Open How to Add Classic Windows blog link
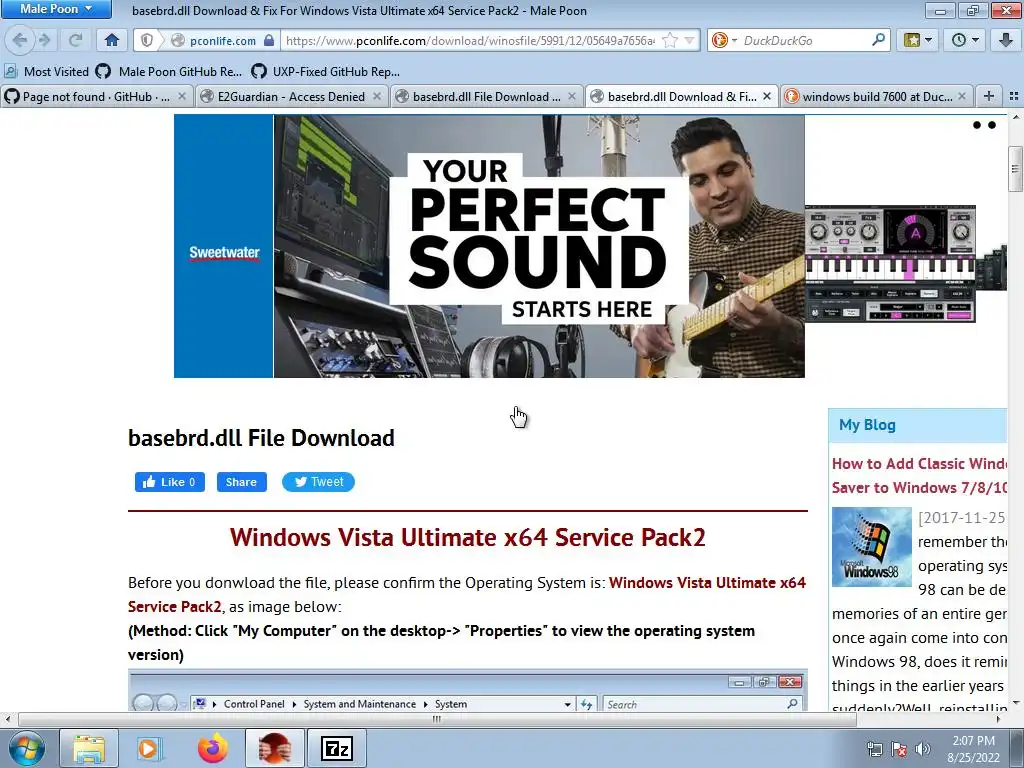Image resolution: width=1024 pixels, height=768 pixels. coord(920,475)
